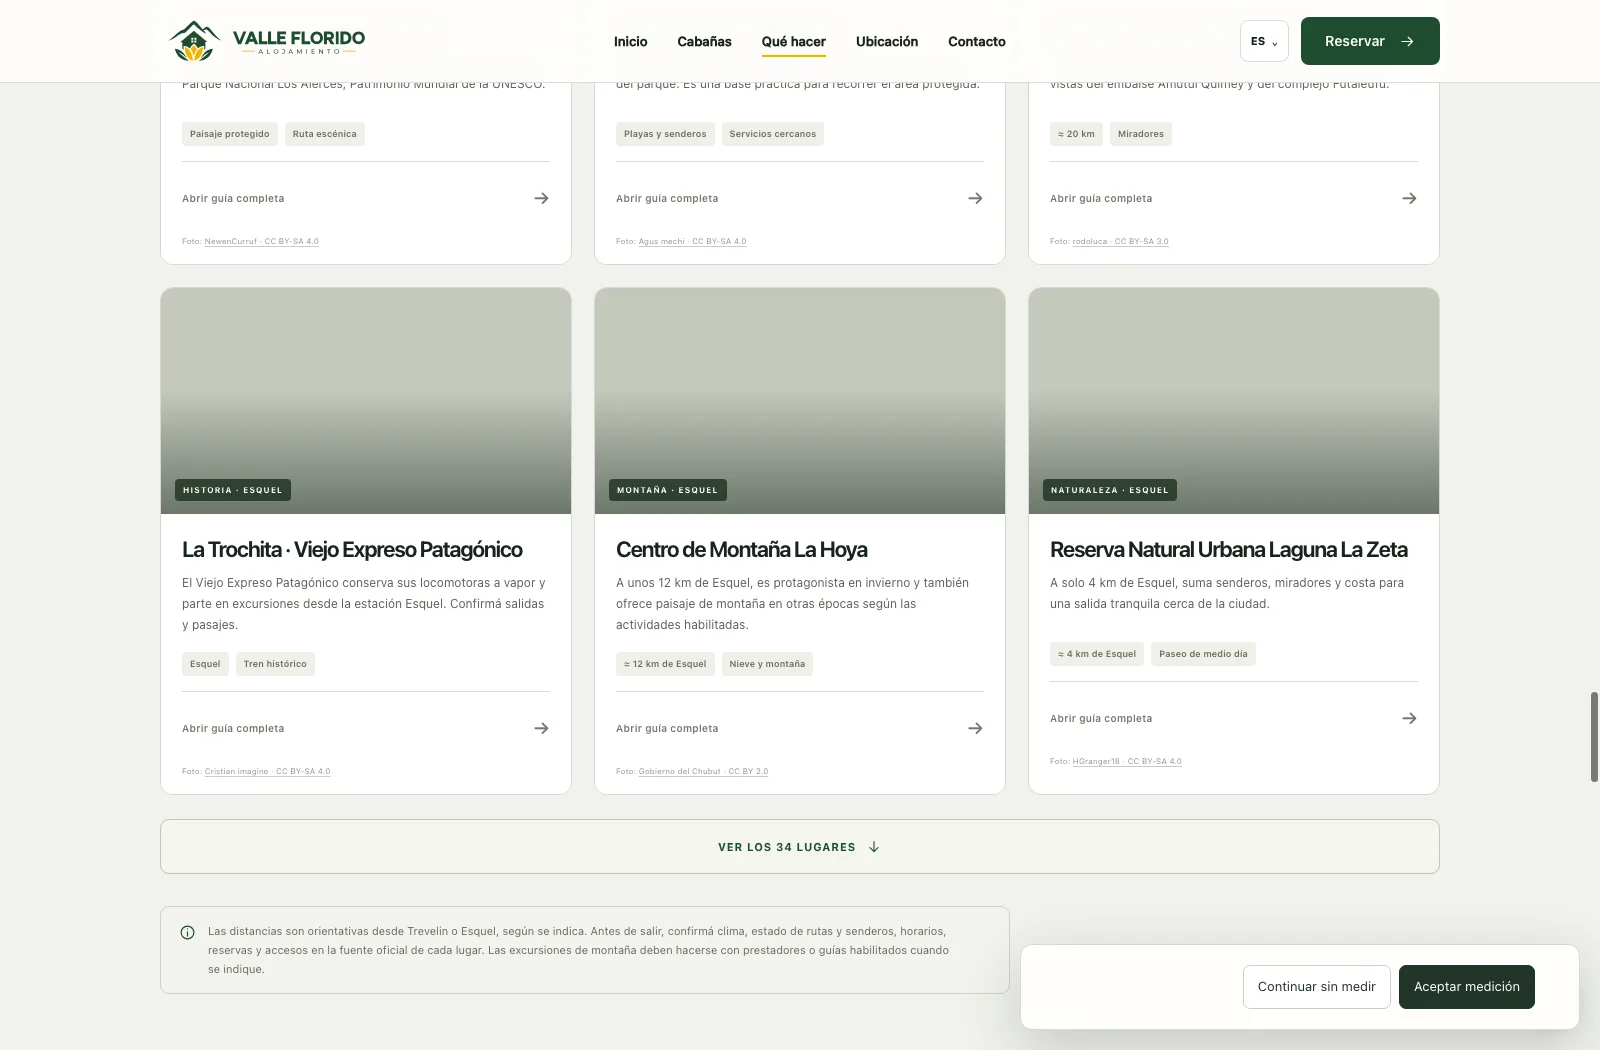This screenshot has width=1600, height=1050.
Task: Open the Ubicación page
Action: tap(887, 41)
